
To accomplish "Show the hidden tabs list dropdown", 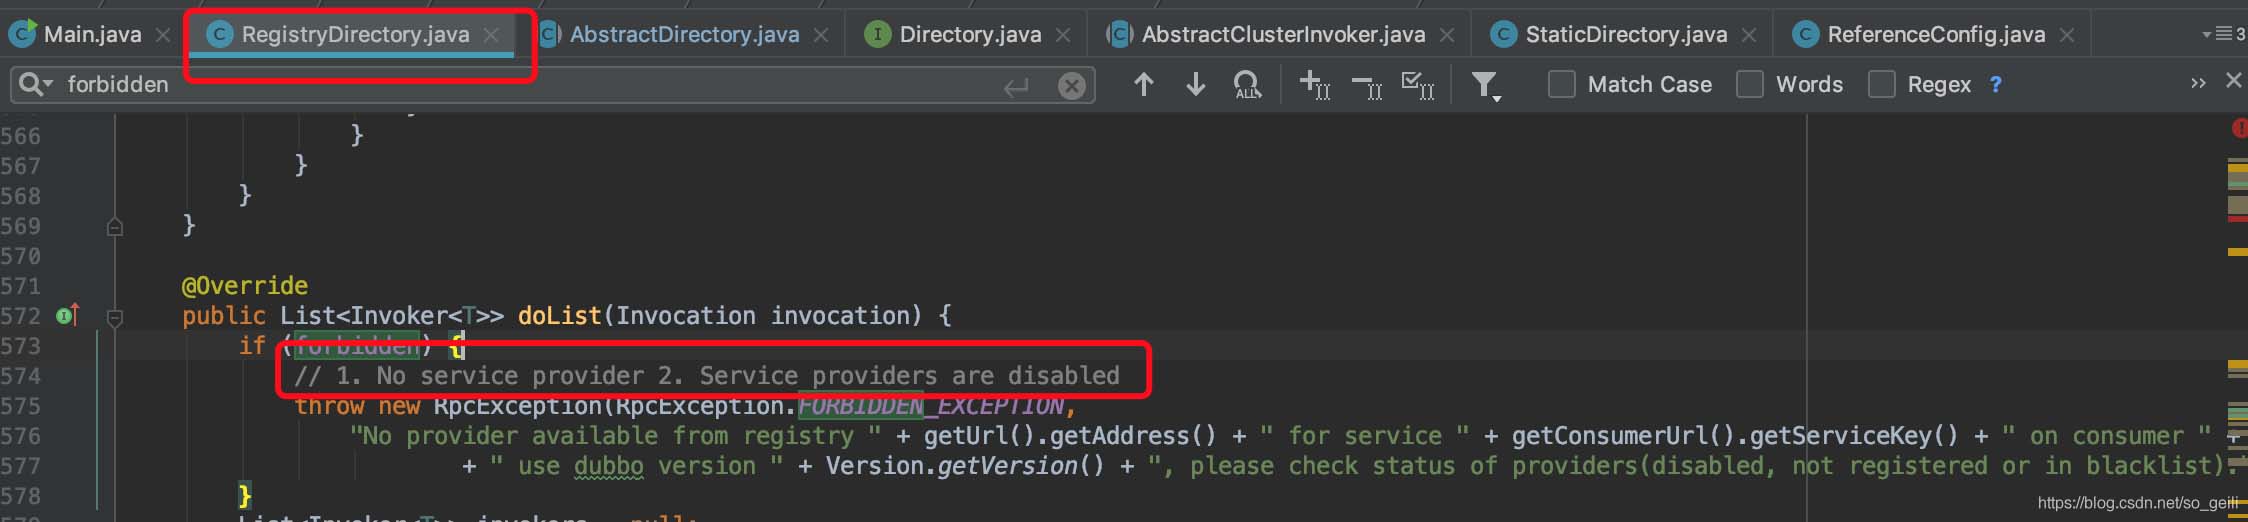I will [x=2223, y=34].
